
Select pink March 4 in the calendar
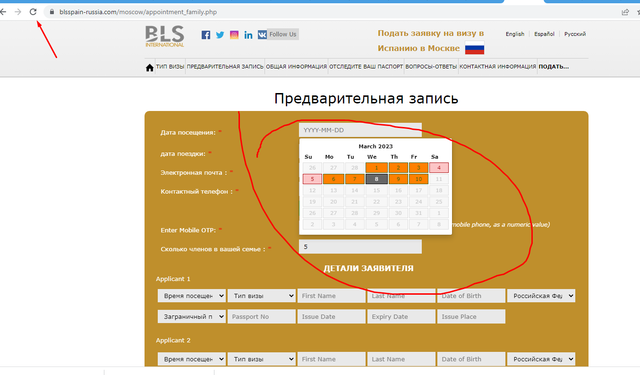click(439, 168)
